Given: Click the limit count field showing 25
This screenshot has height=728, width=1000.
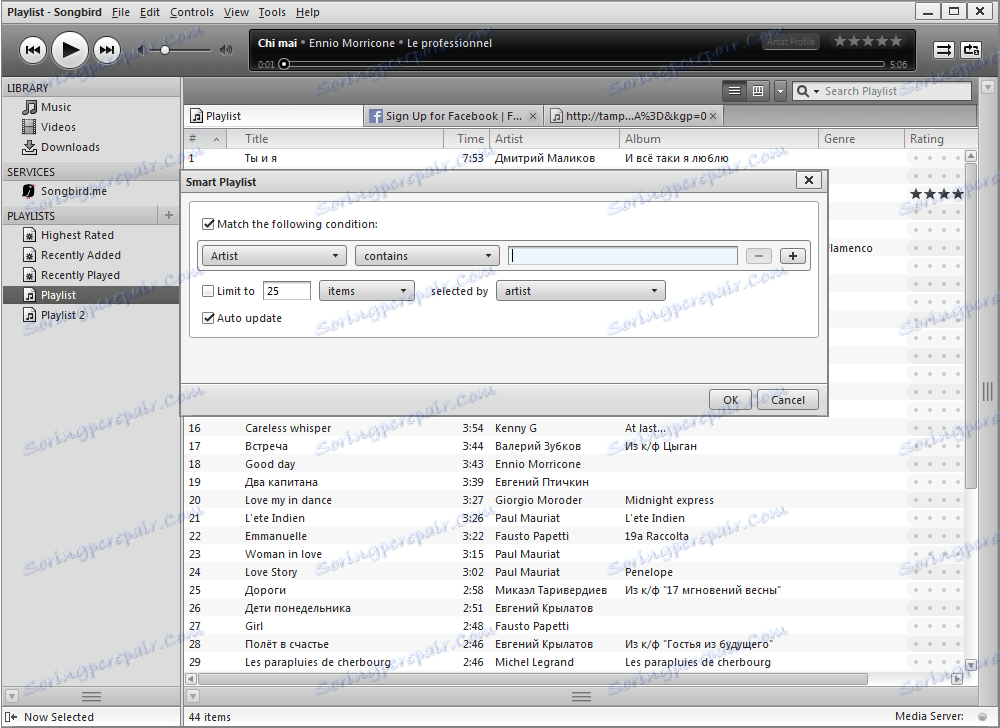Looking at the screenshot, I should pyautogui.click(x=286, y=291).
